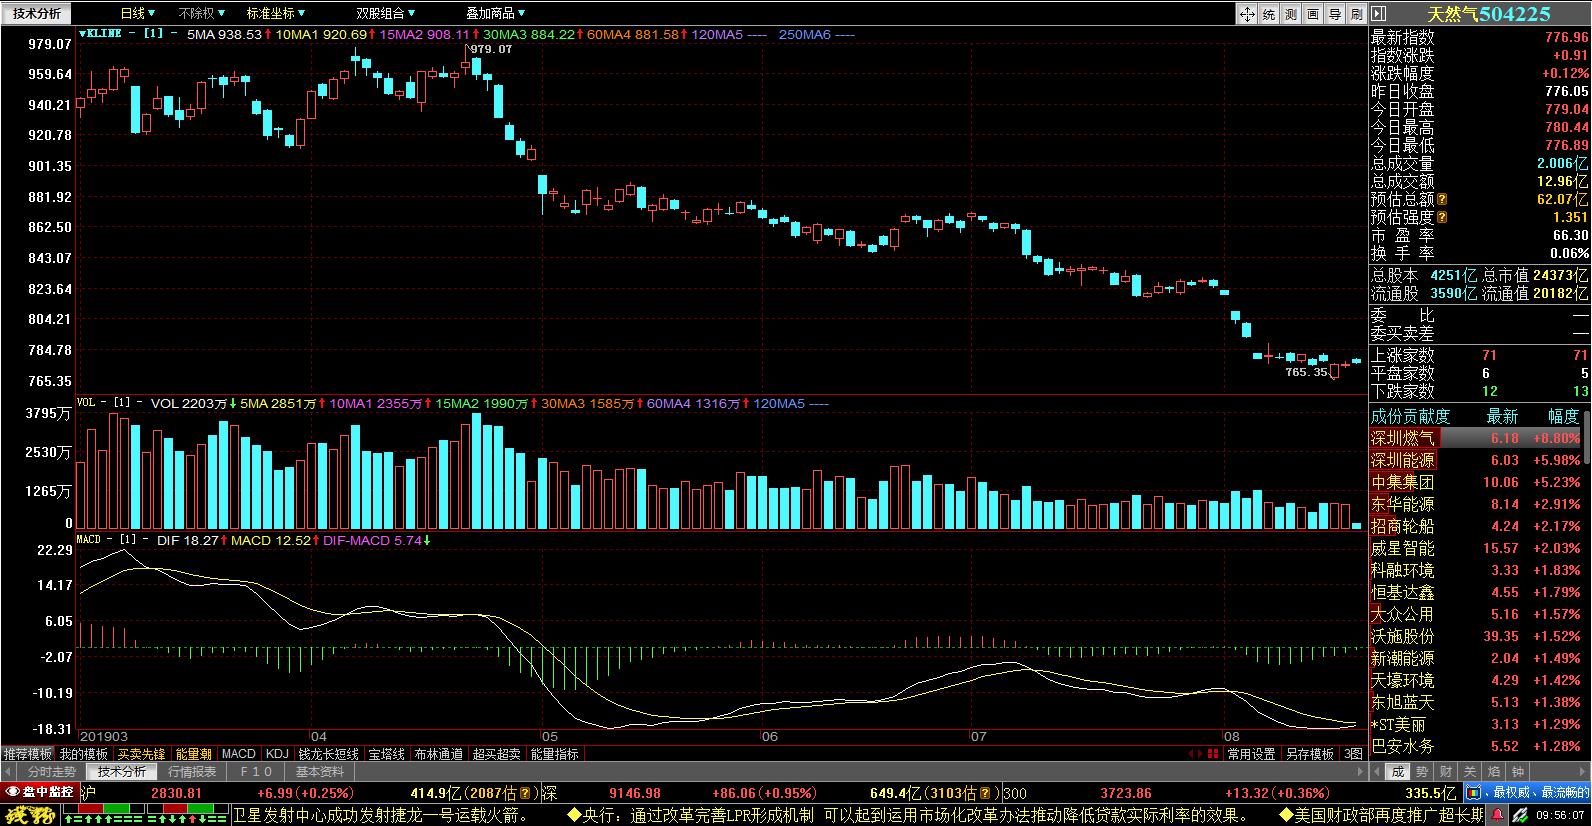Open the 双股组合 dropdown

coord(386,13)
